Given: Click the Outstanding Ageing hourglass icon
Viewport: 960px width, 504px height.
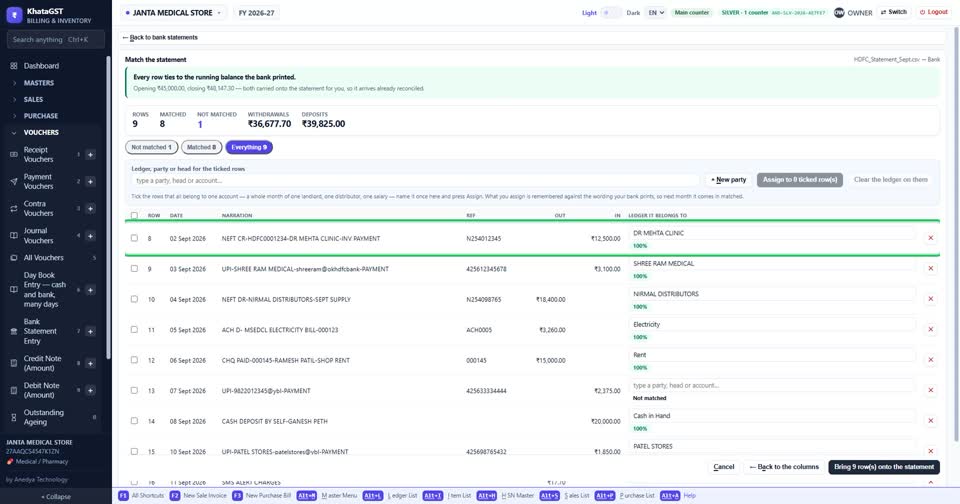Looking at the screenshot, I should (13, 417).
